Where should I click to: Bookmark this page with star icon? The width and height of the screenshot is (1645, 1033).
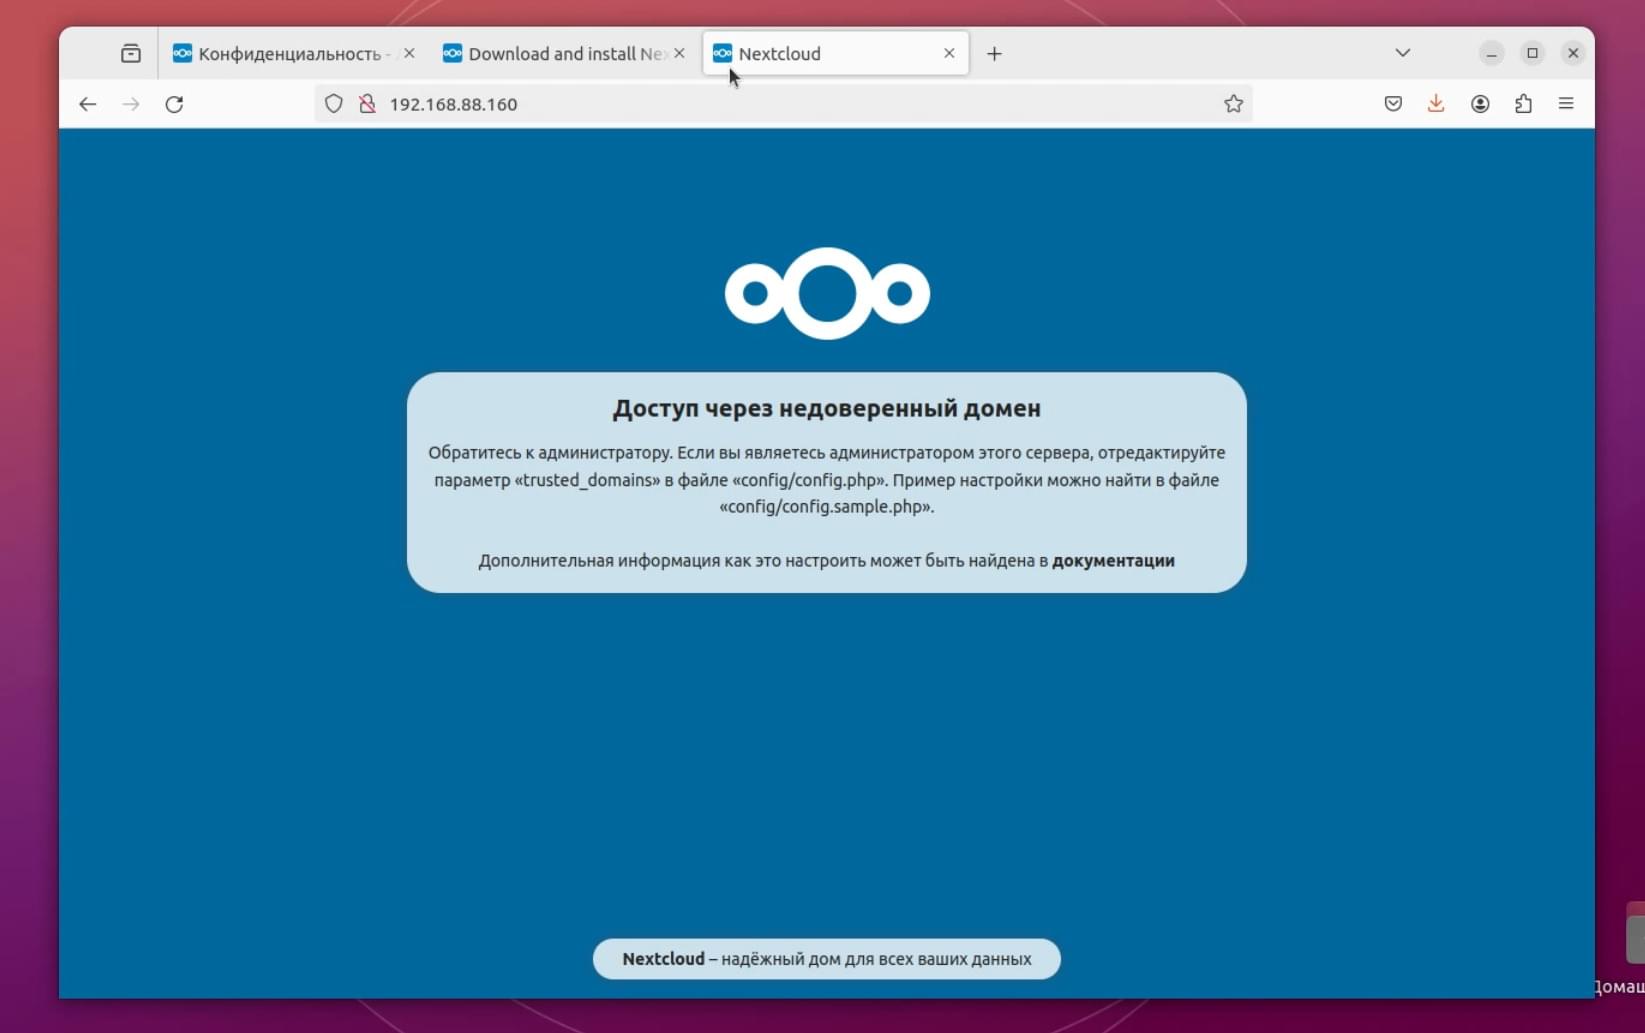click(1234, 104)
